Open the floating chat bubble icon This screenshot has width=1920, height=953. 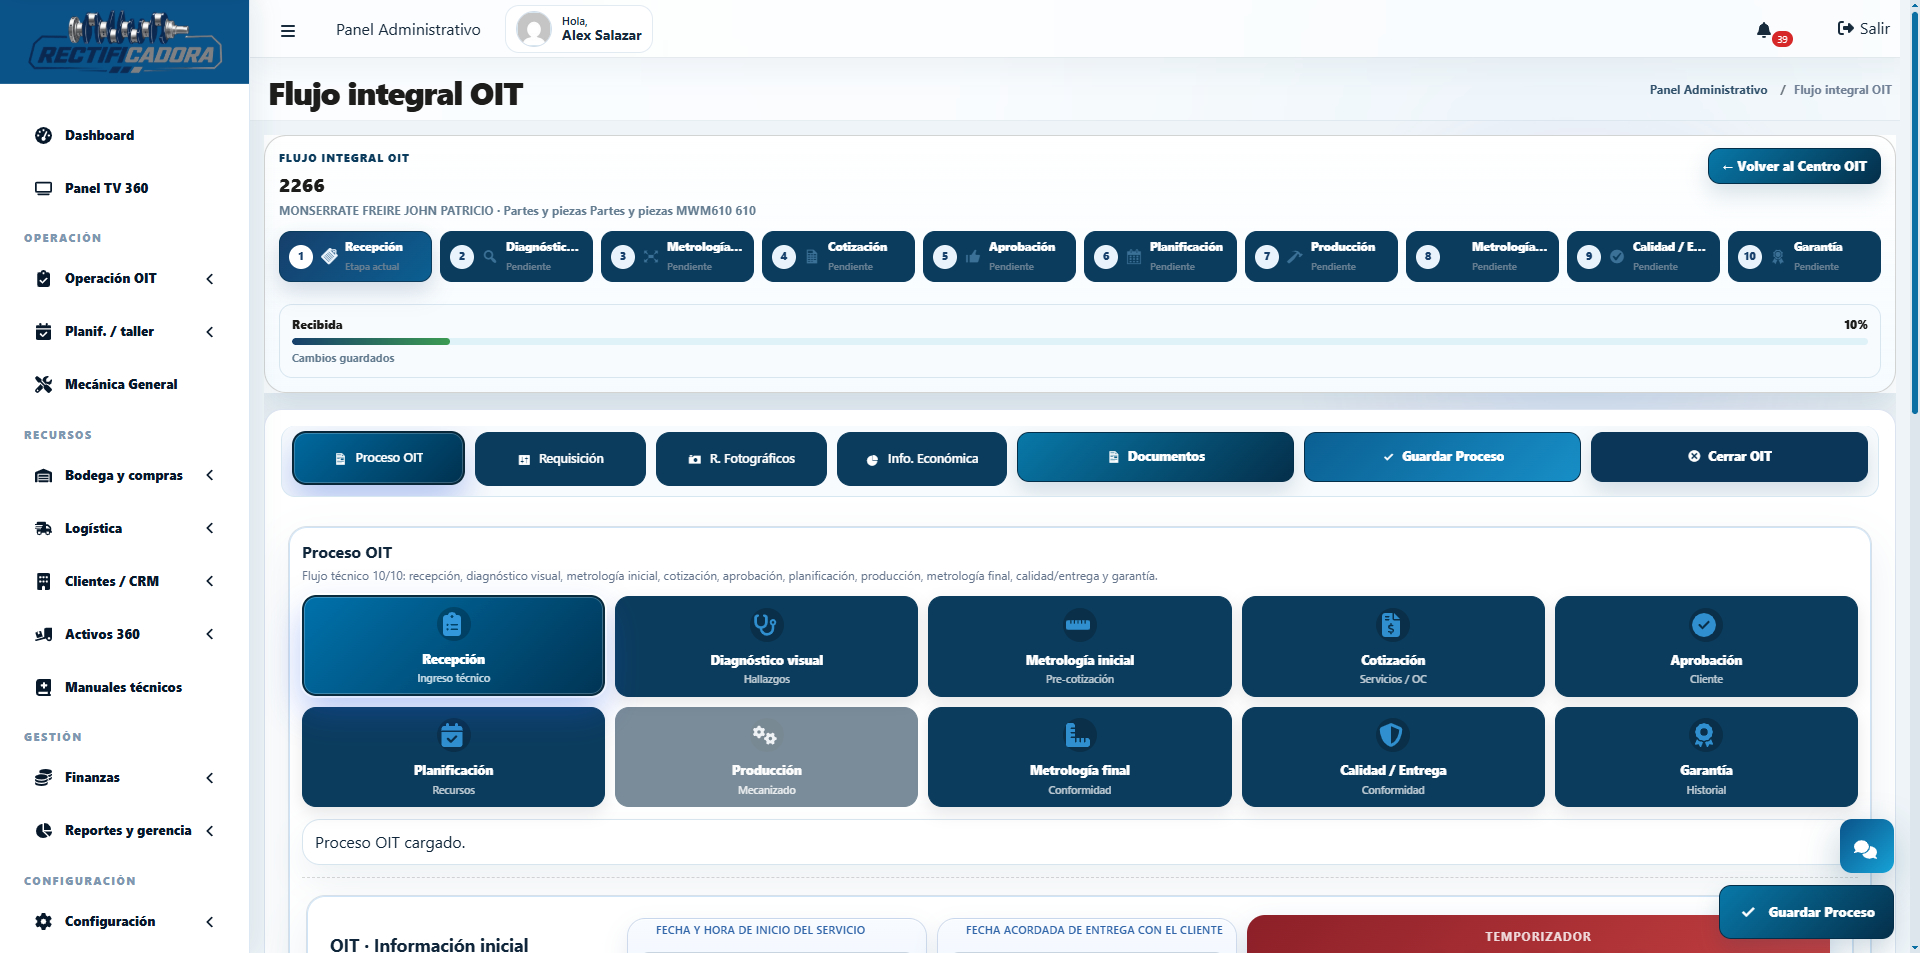1866,846
